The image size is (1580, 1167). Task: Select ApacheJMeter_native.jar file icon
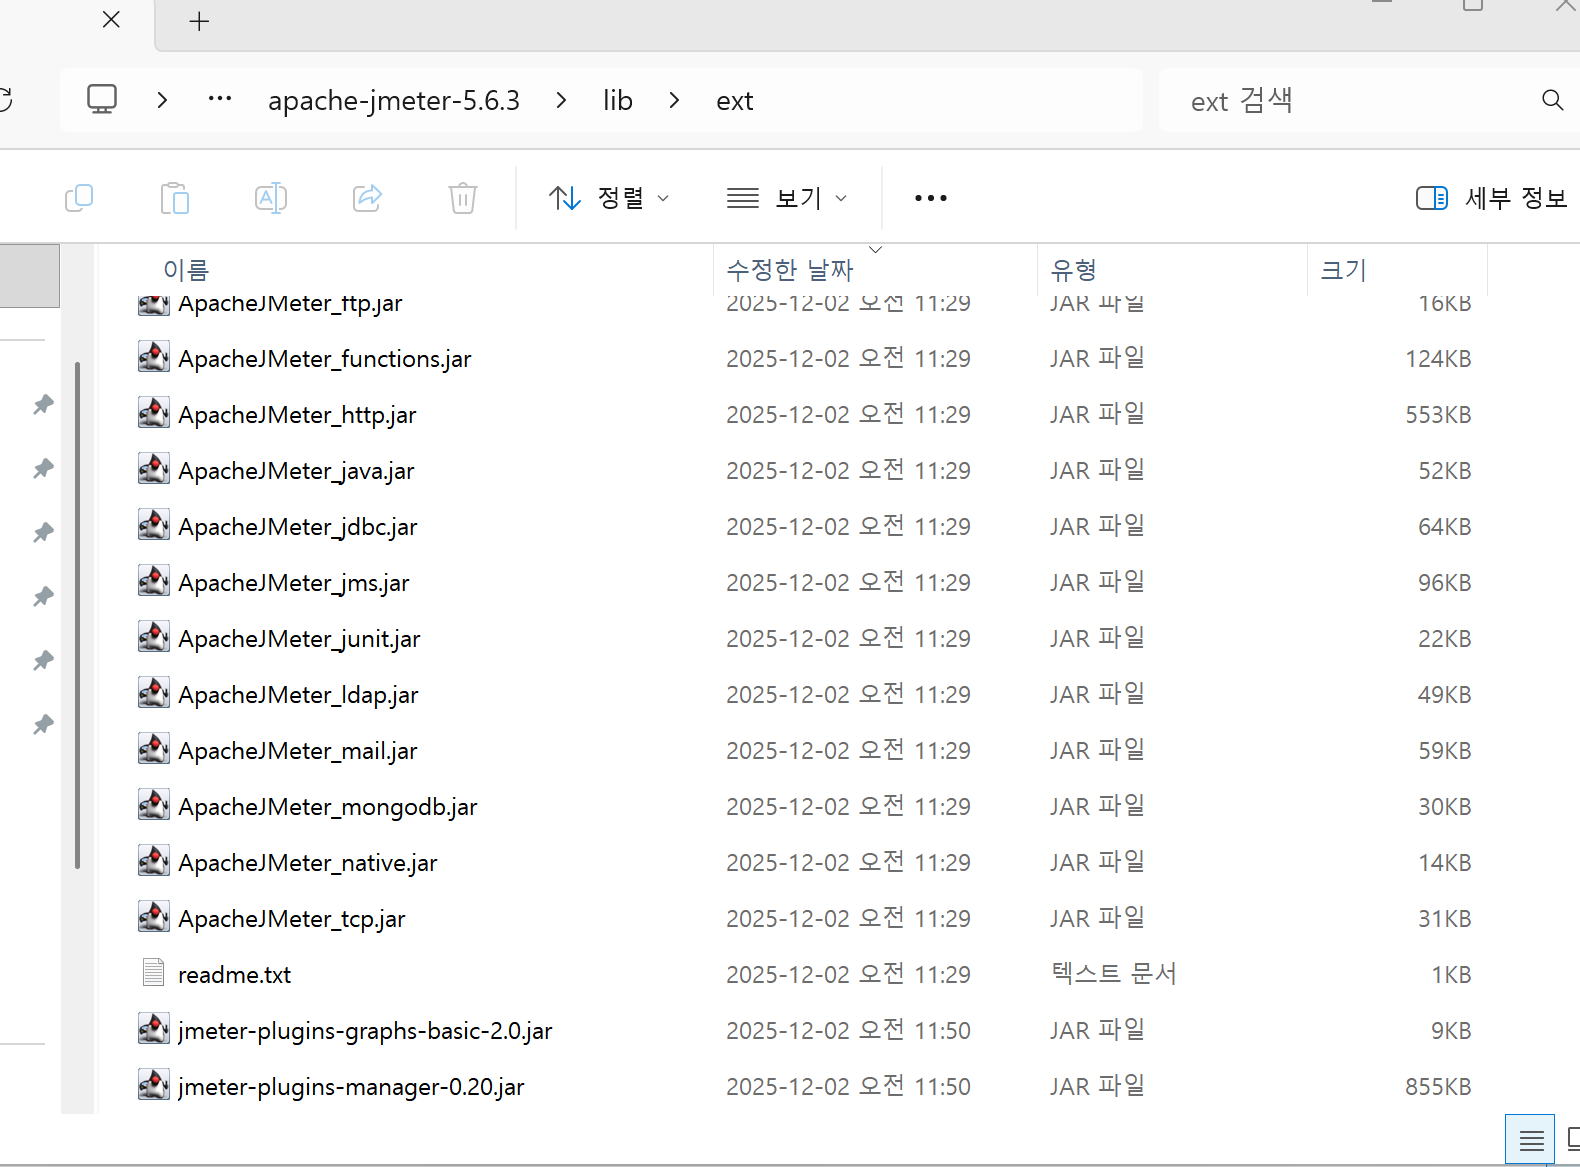(154, 862)
